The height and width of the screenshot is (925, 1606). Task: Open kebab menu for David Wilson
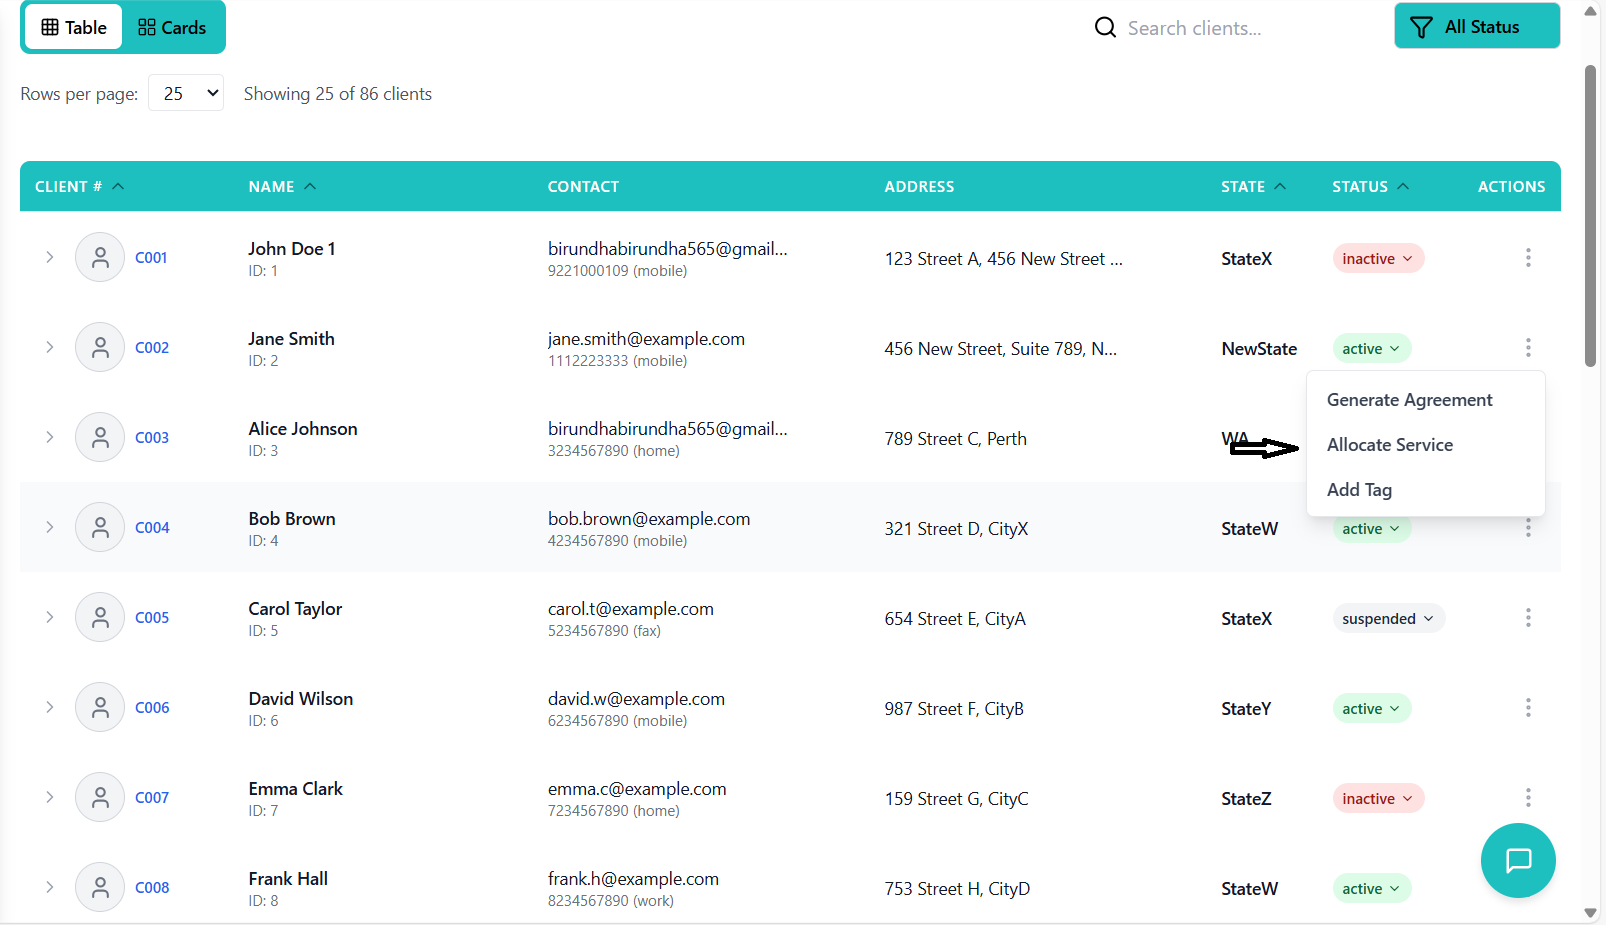(1527, 708)
